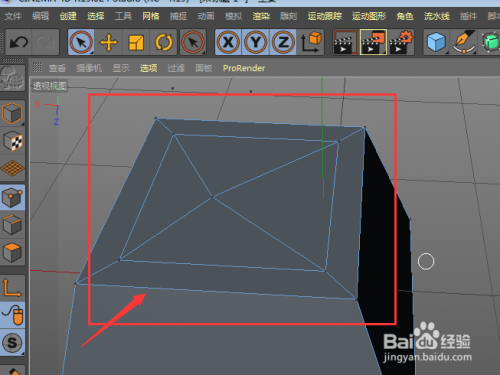Open viewport 面板 (Panel) menu
This screenshot has width=500, height=375.
[x=204, y=68]
